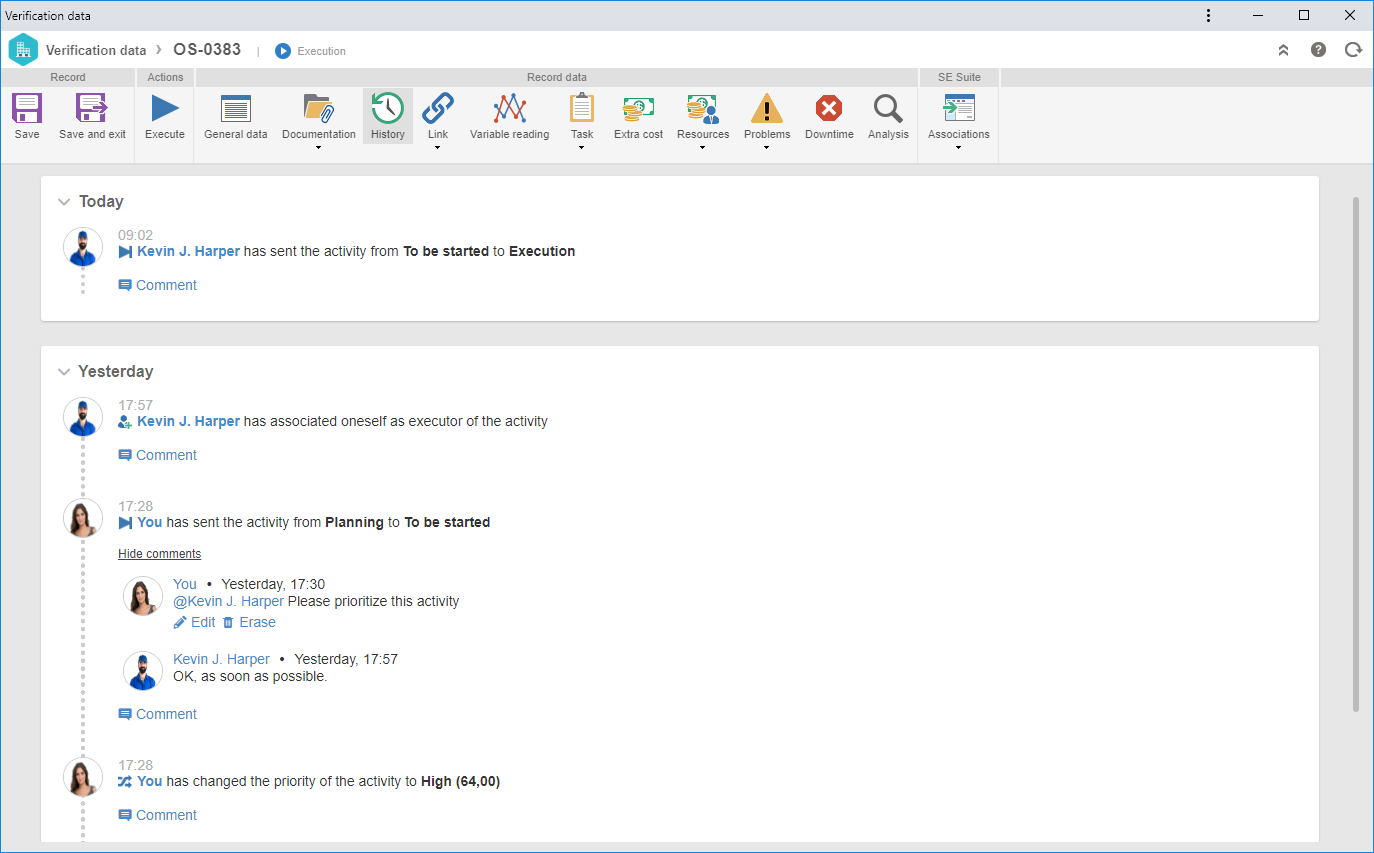Click Kevin J. Harper comment author name
The width and height of the screenshot is (1374, 853).
click(221, 659)
